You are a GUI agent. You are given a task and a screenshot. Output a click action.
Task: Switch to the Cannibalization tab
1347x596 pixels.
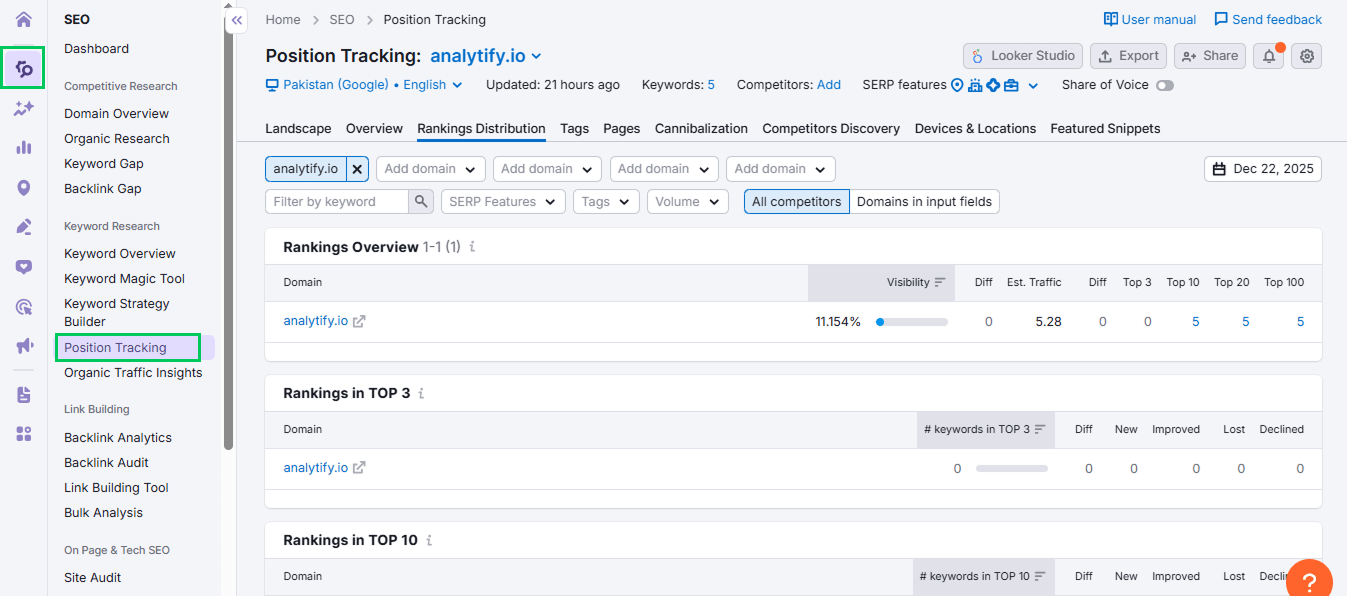(x=701, y=129)
